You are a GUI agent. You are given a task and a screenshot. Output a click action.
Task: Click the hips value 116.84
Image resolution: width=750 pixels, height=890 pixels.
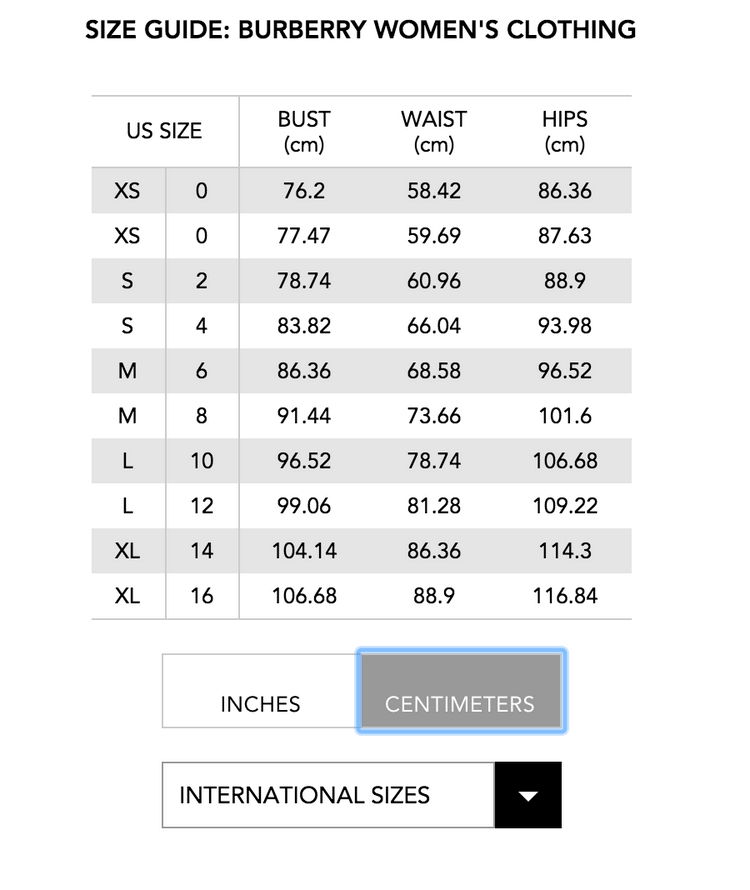click(x=565, y=596)
